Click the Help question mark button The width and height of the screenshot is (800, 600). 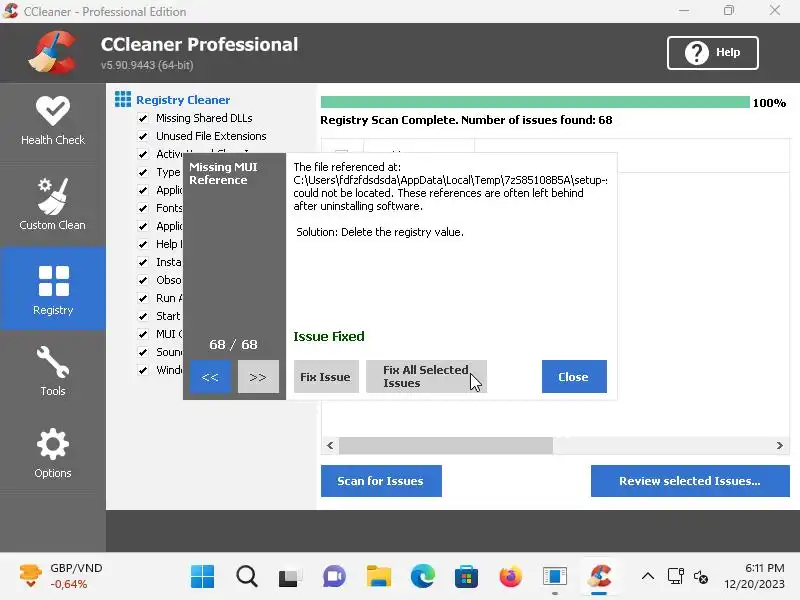coord(712,53)
